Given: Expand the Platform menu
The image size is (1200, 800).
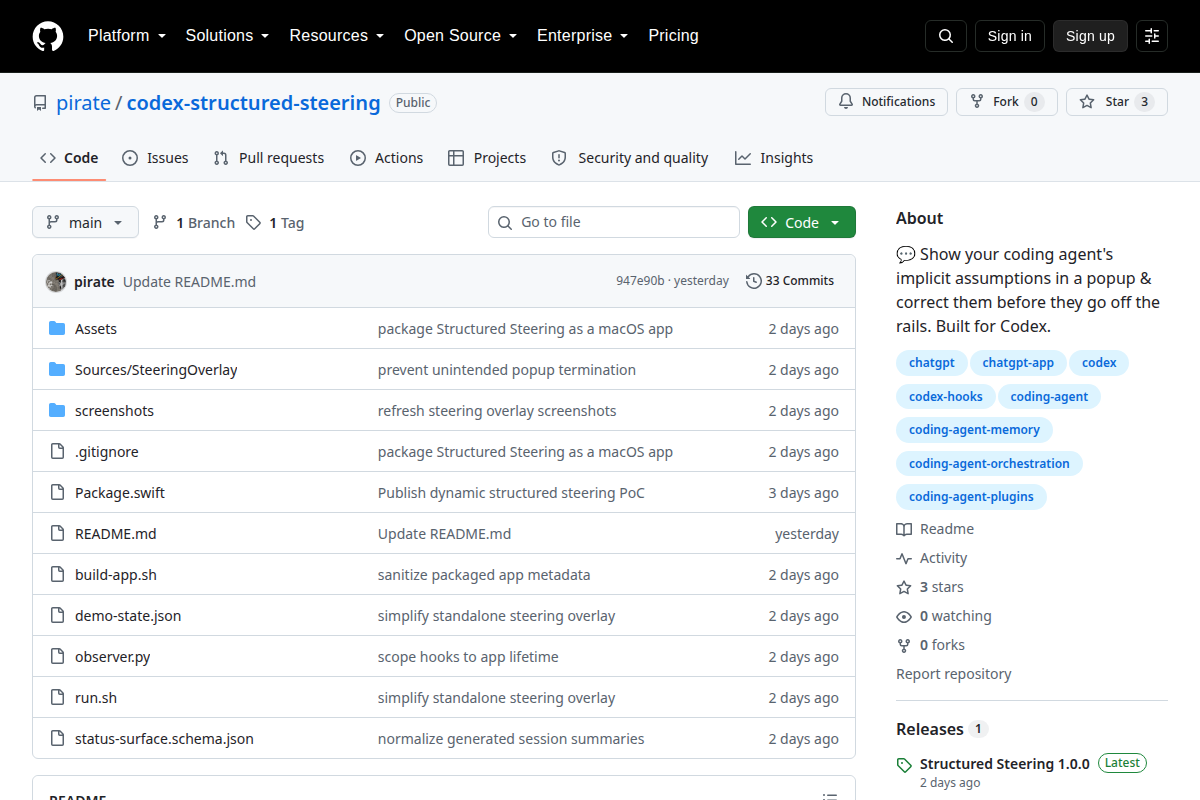Looking at the screenshot, I should (x=127, y=36).
